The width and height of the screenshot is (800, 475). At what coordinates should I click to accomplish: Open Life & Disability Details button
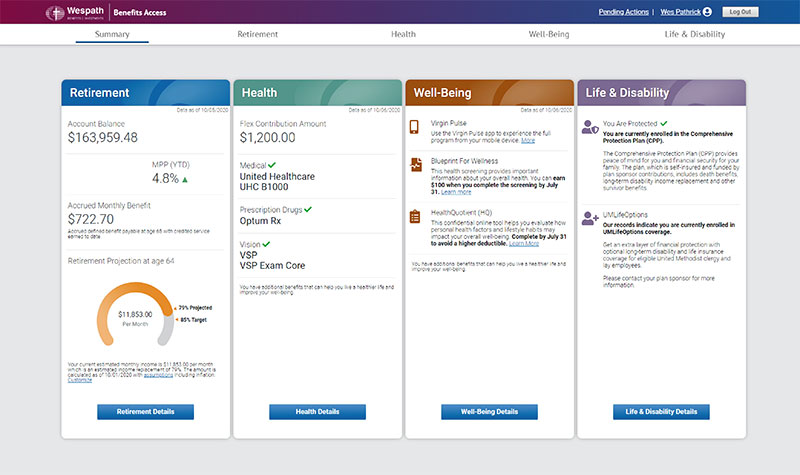click(x=661, y=412)
